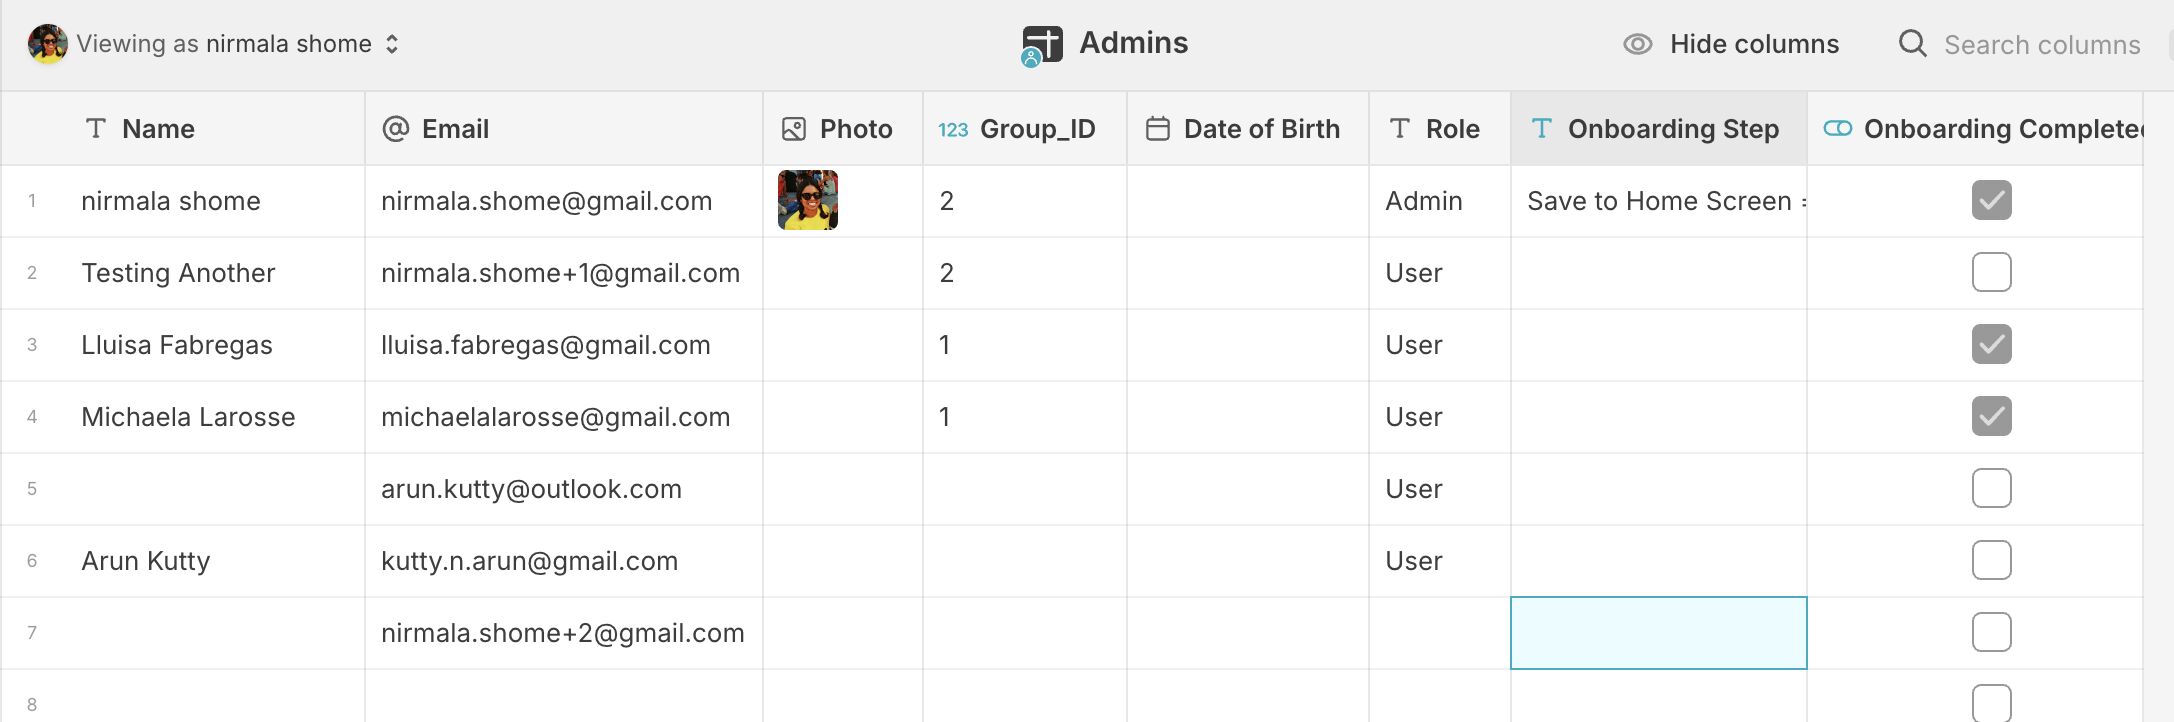Click the Name column text type icon
Screen dimensions: 2174x722
click(x=96, y=129)
